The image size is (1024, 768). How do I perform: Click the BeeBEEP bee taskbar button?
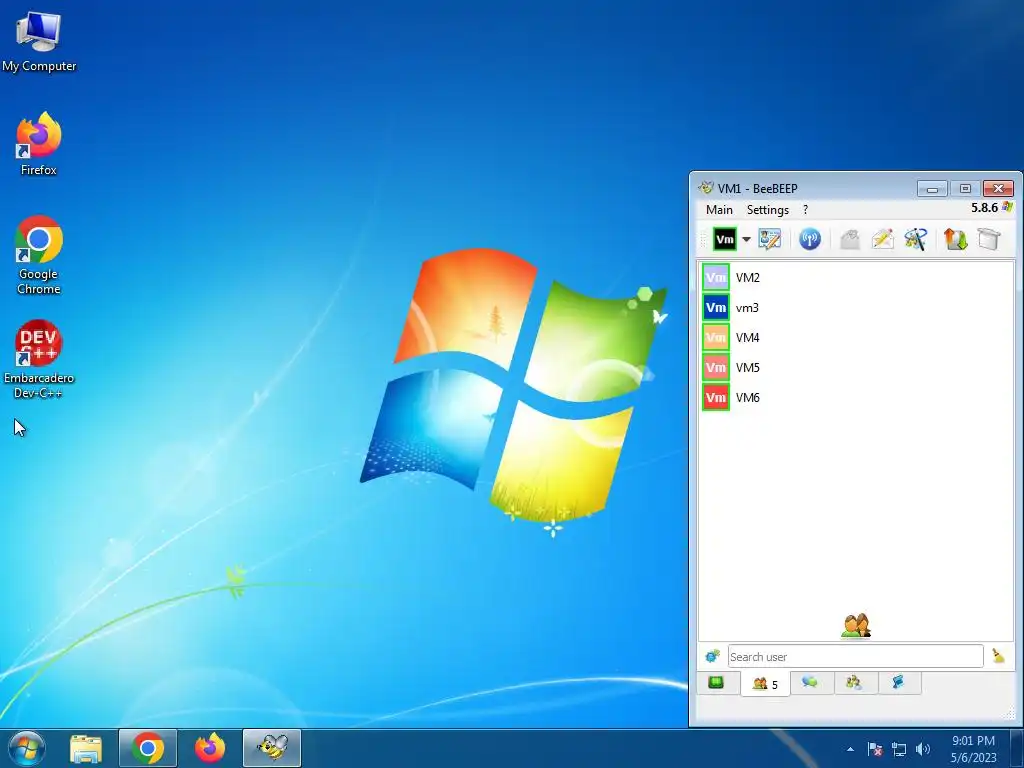click(272, 748)
